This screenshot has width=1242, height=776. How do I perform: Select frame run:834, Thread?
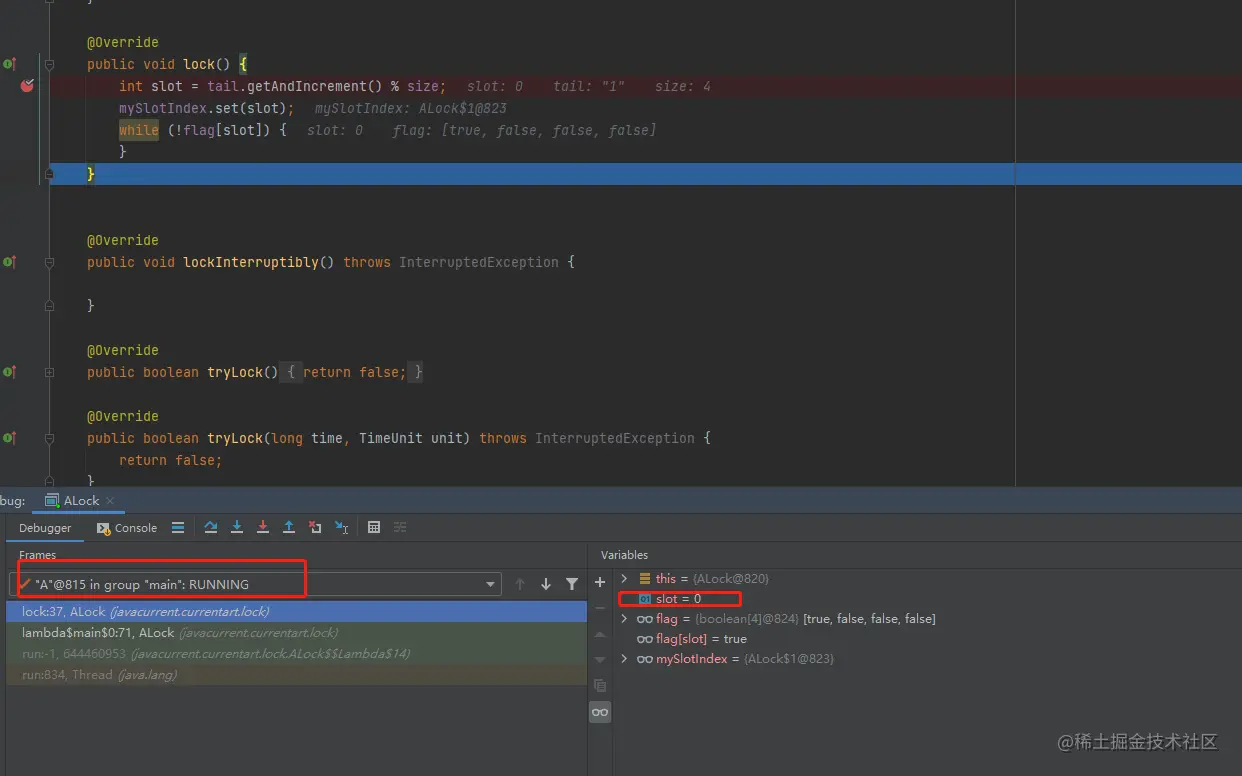[x=296, y=675]
